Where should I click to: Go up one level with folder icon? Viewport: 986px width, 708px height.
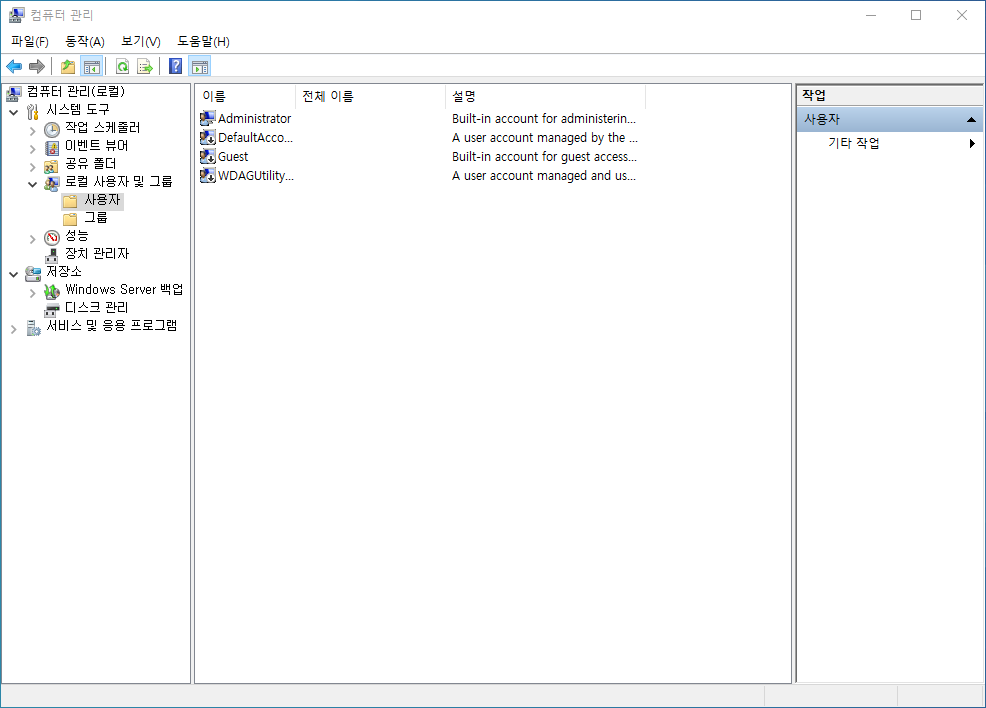point(68,66)
